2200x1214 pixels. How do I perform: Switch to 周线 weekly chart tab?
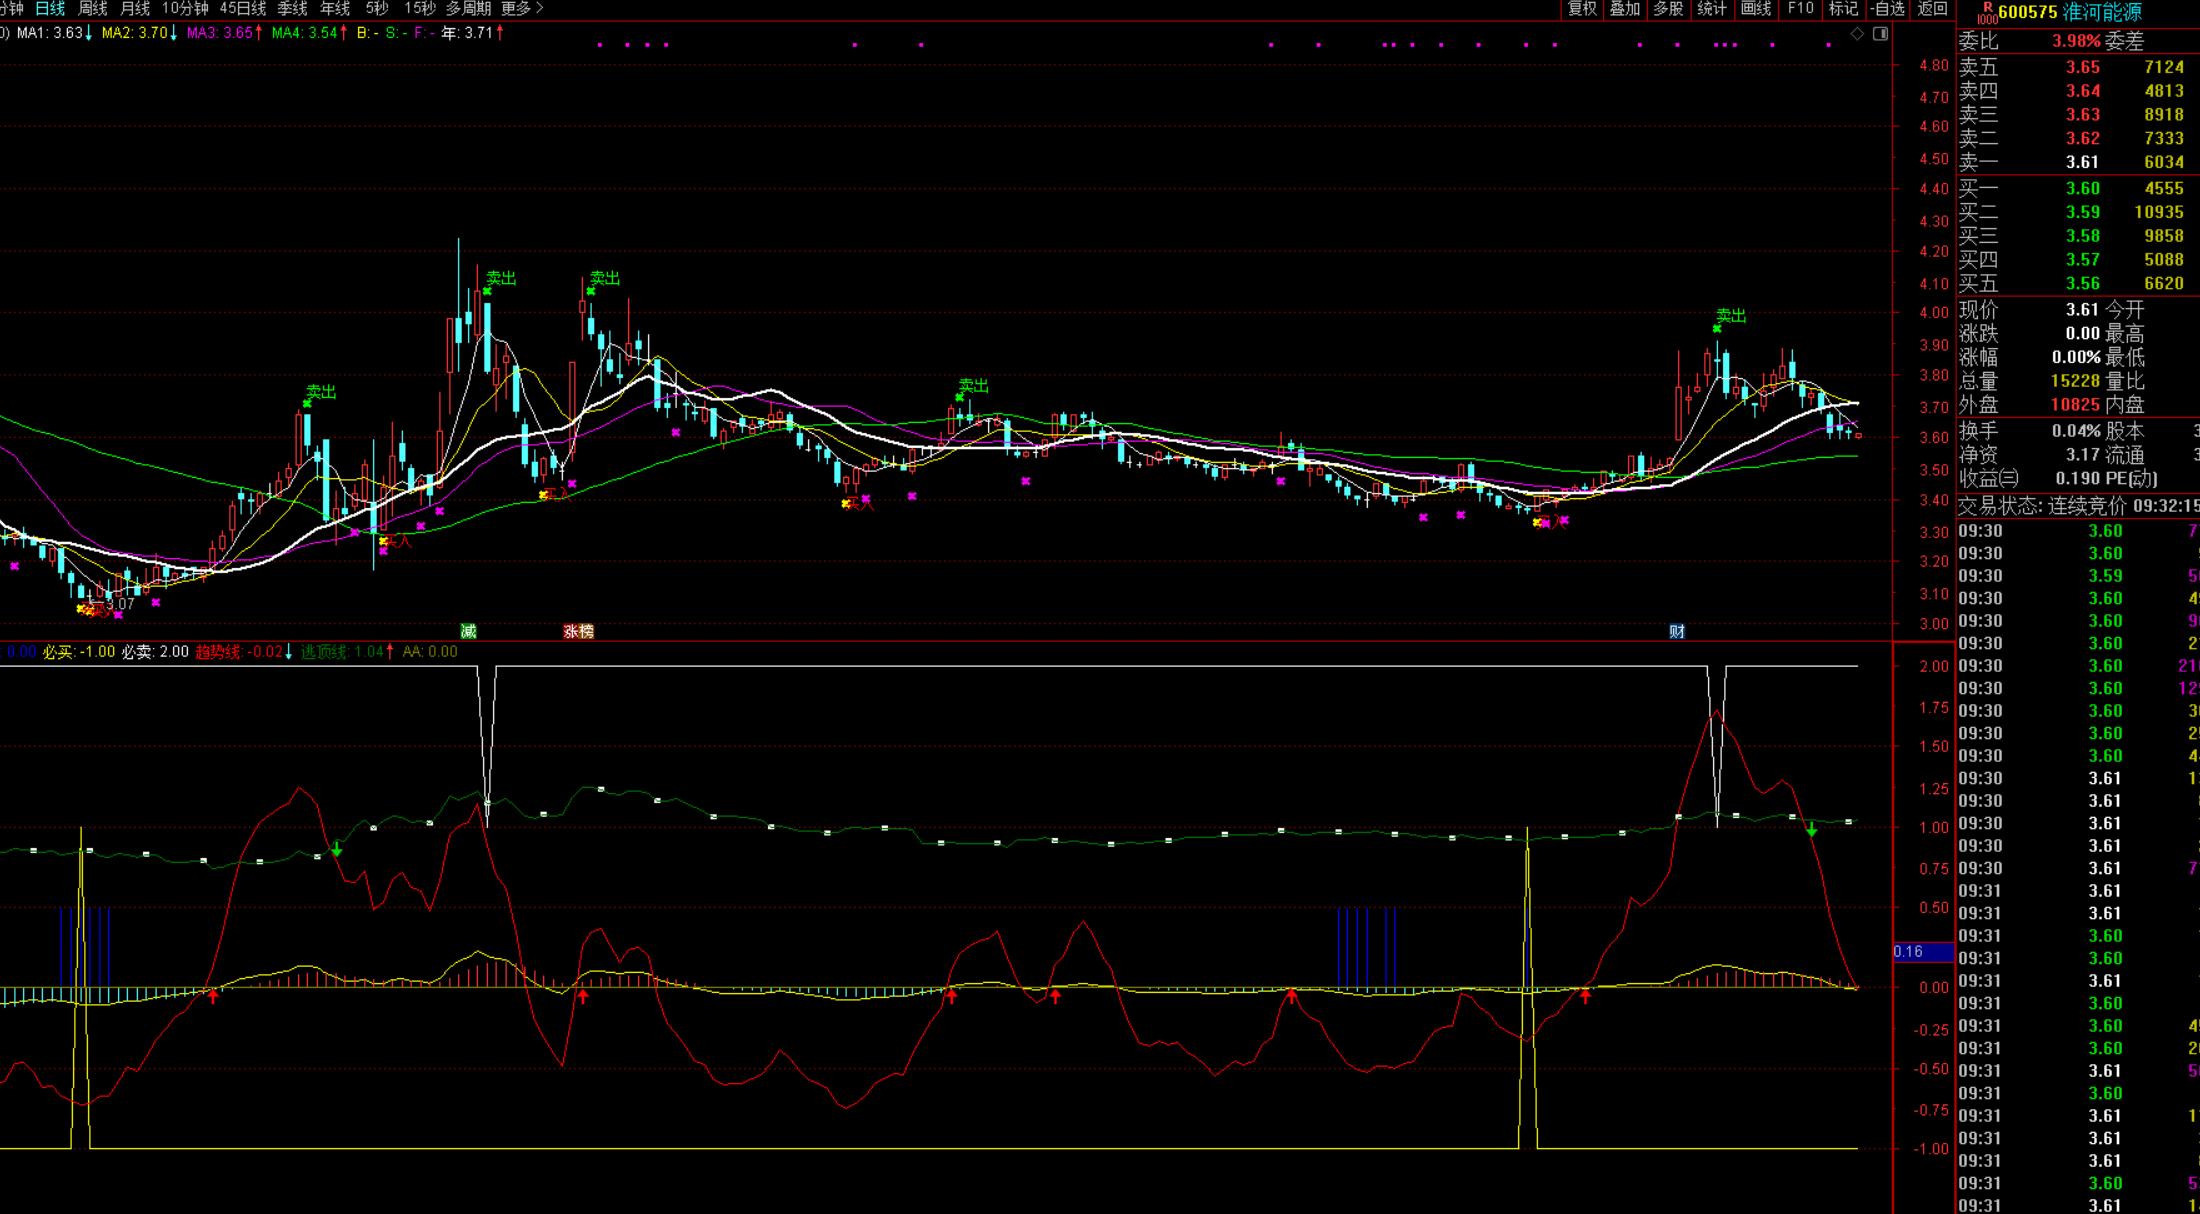[92, 9]
